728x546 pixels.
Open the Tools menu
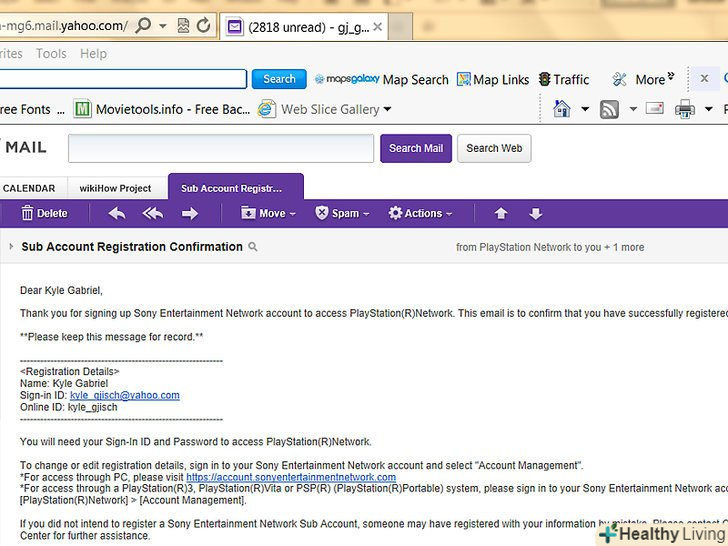click(x=51, y=54)
